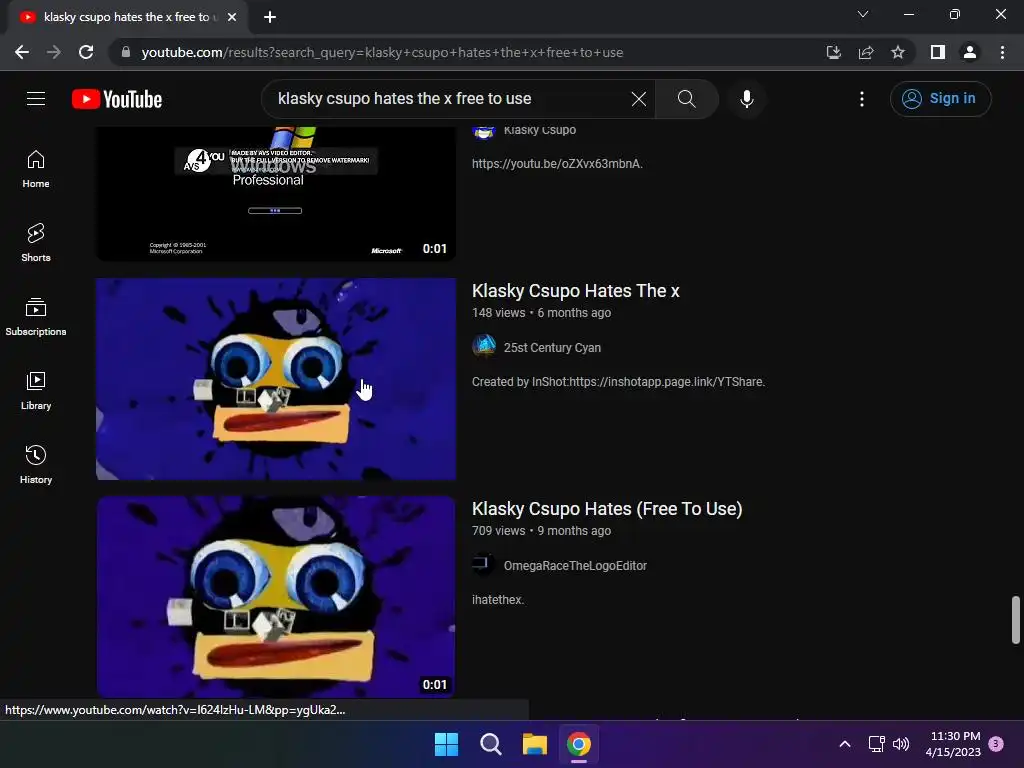Visit the OmegaRaceTheLogoEditor channel

[x=575, y=566]
